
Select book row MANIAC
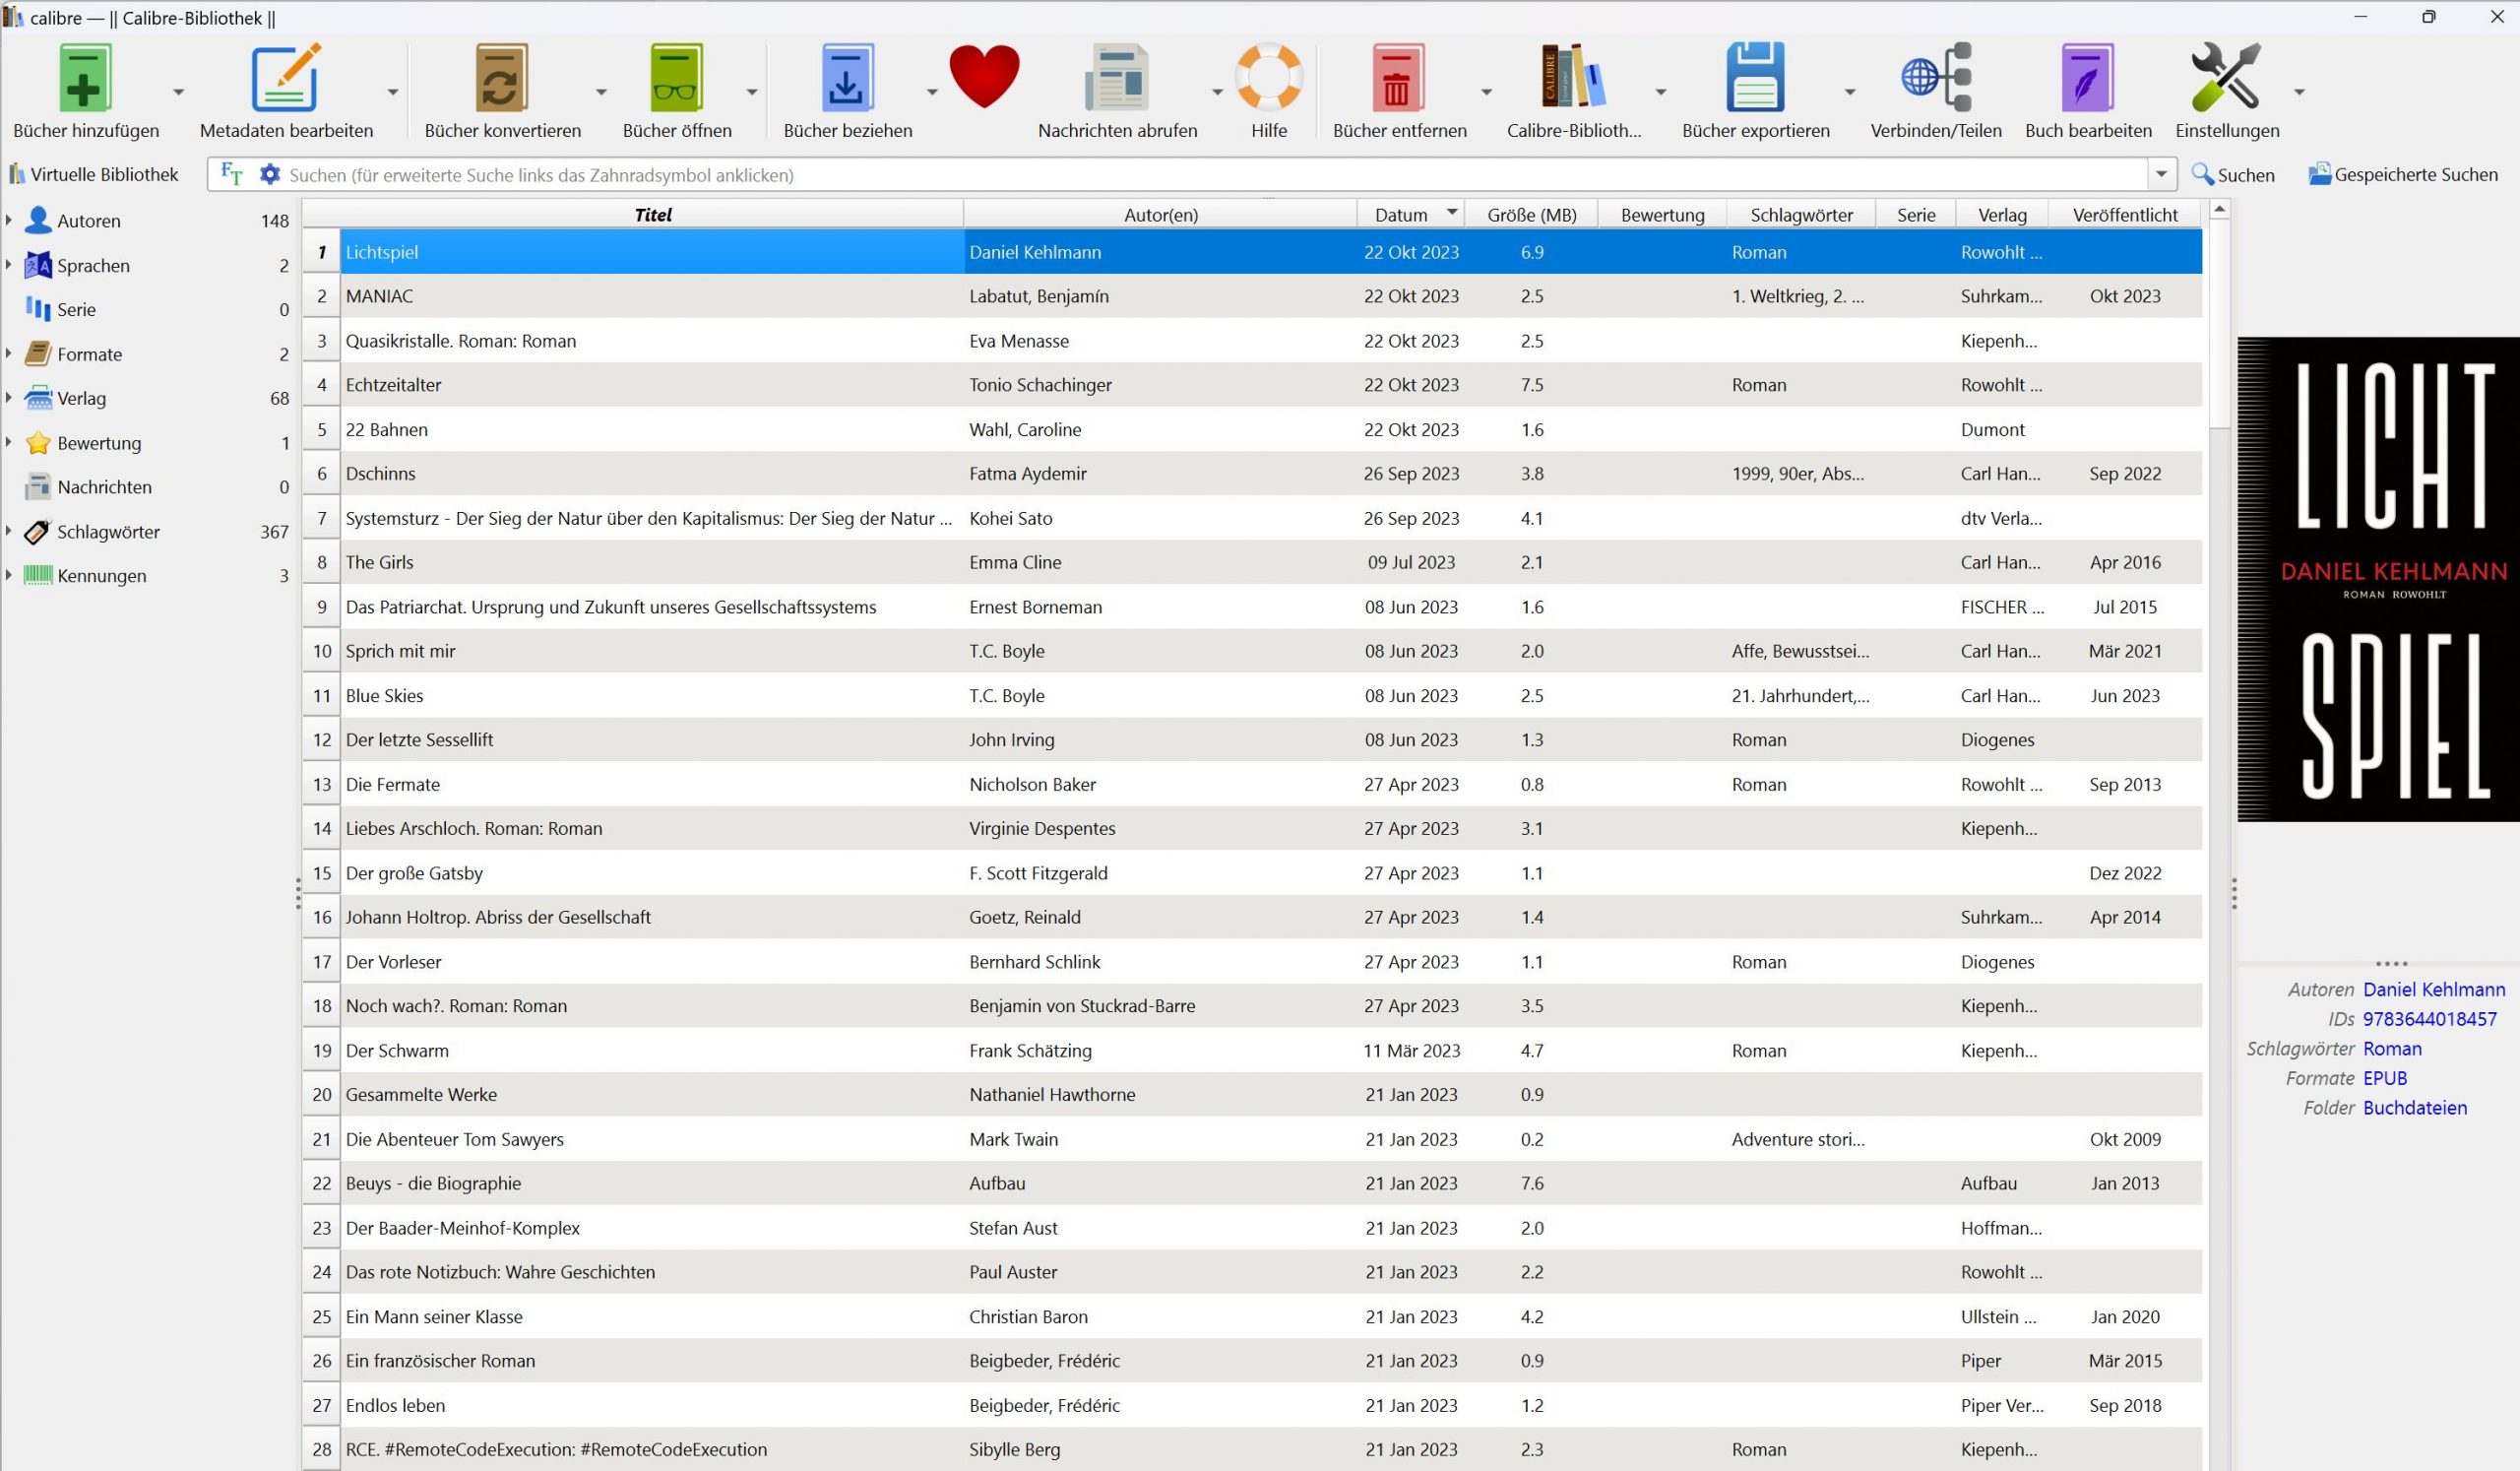click(x=1252, y=296)
